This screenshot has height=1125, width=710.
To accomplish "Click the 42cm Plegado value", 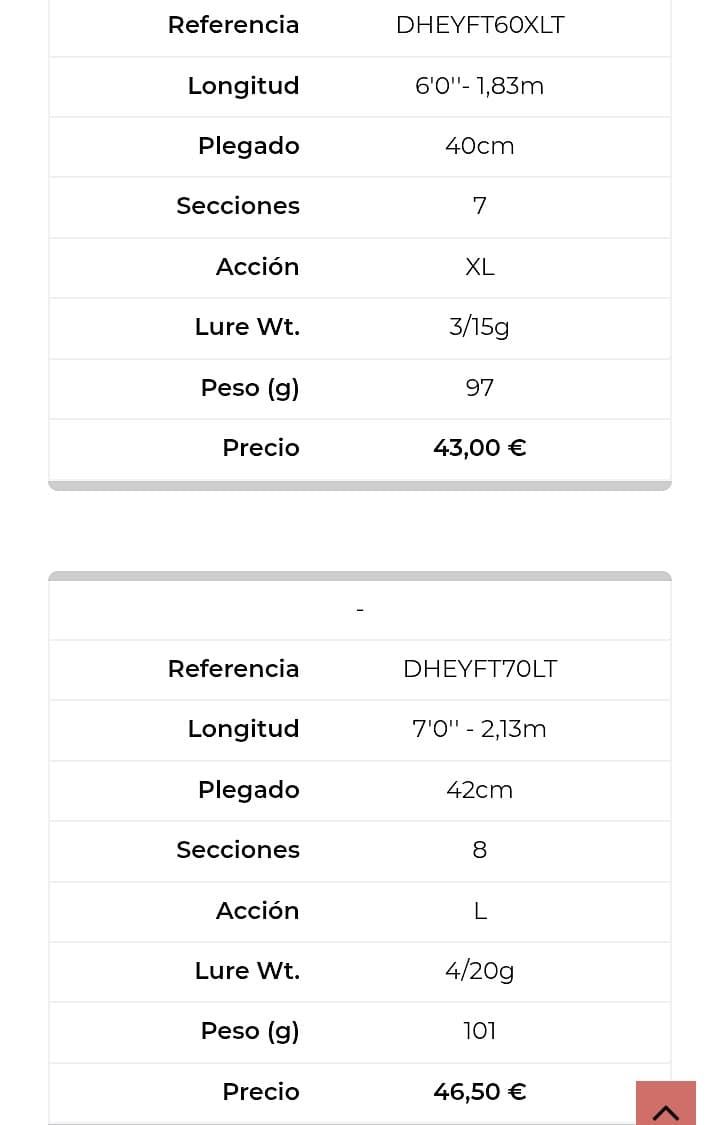I will point(480,790).
